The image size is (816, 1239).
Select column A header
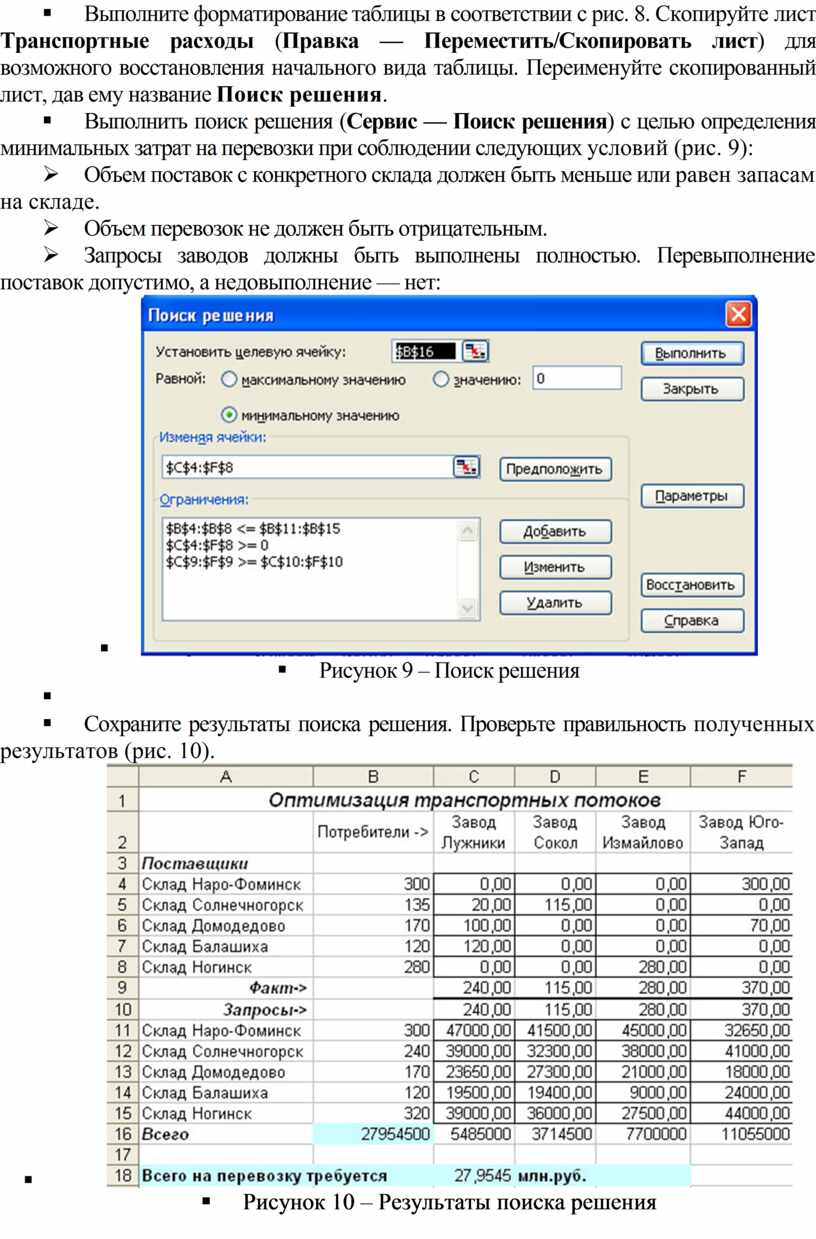225,776
